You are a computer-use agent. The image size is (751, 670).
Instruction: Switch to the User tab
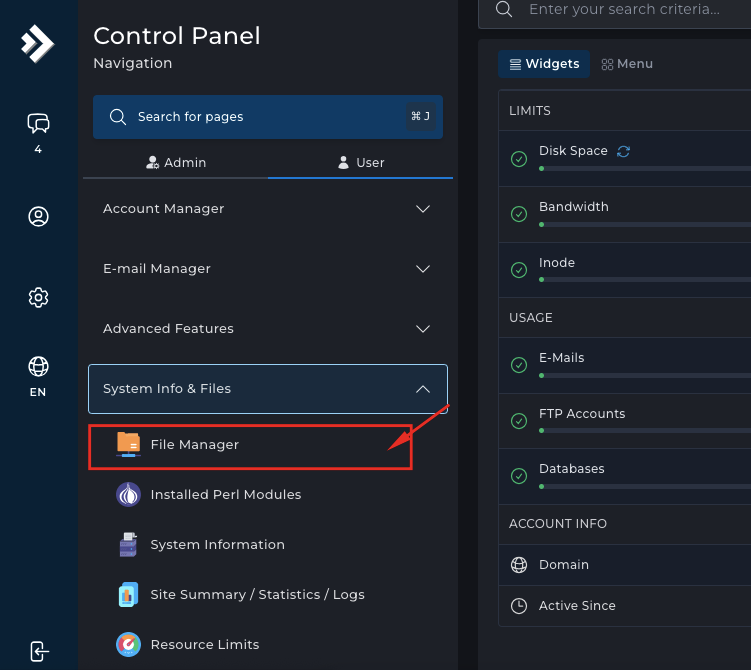point(361,163)
